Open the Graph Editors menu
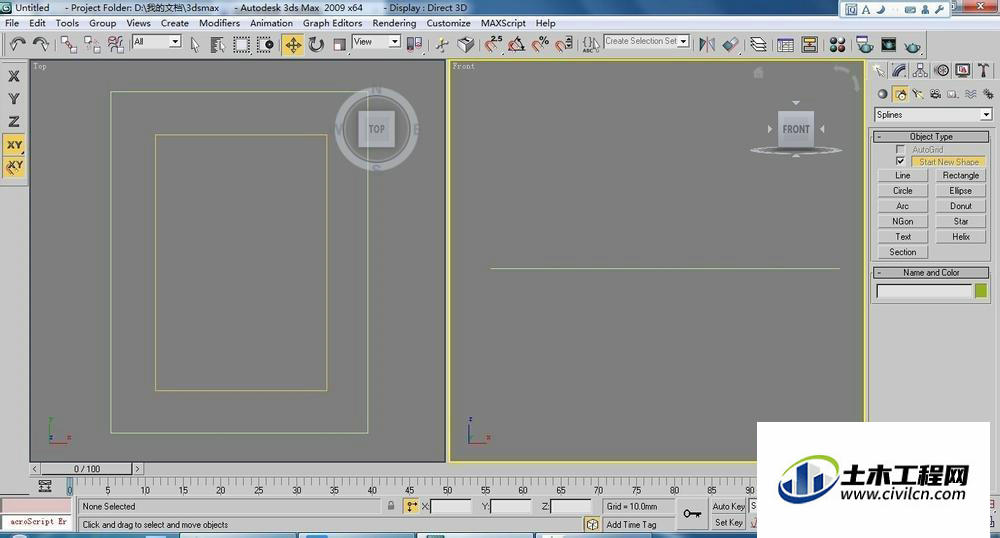1000x538 pixels. point(332,23)
